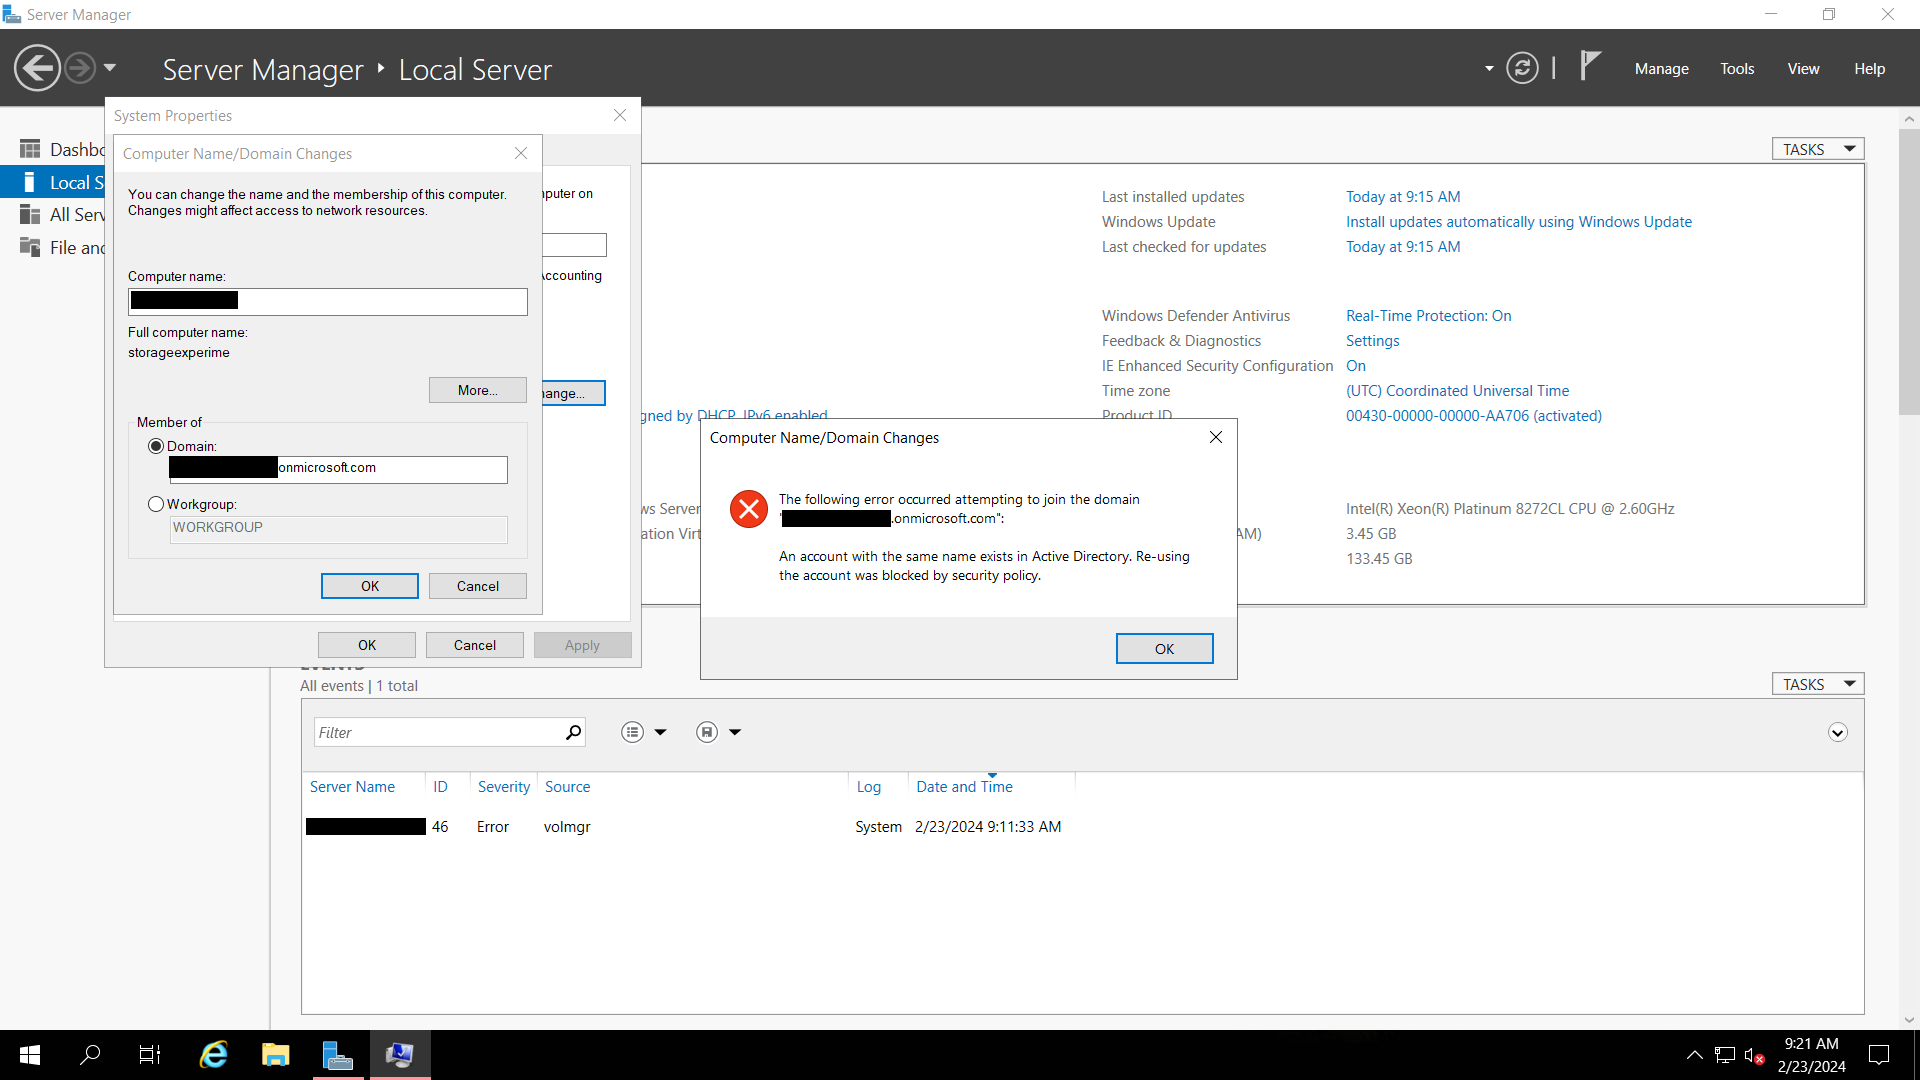Expand the events list with the chevron
The image size is (1920, 1080).
pos(1838,732)
